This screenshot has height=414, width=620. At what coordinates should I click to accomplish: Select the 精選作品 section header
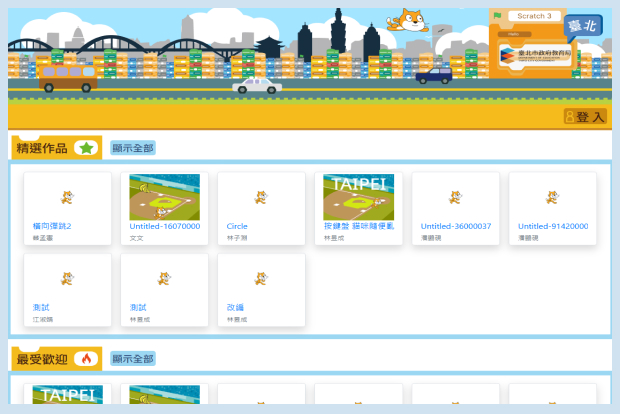pyautogui.click(x=57, y=148)
